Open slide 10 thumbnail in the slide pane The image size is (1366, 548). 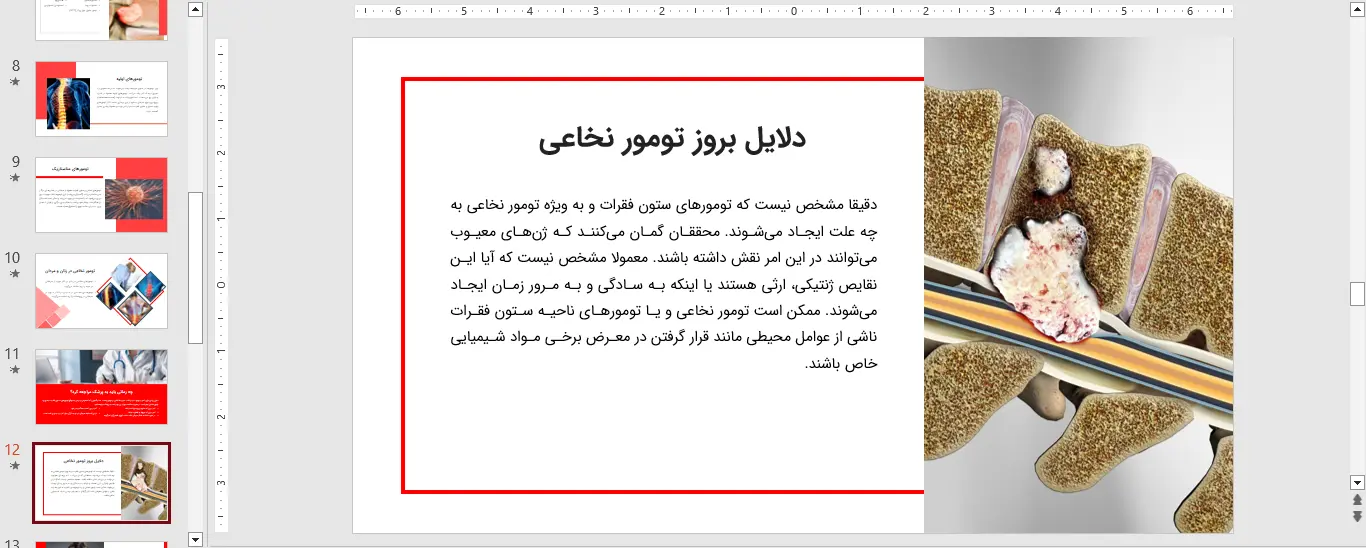101,290
